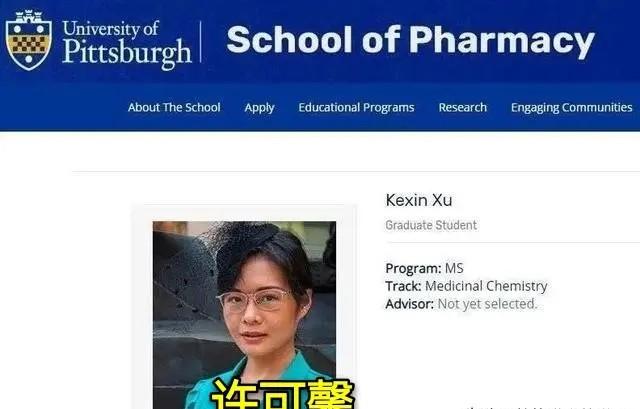Click the partially visible text below Advisor
The height and width of the screenshot is (409, 640).
(539, 407)
